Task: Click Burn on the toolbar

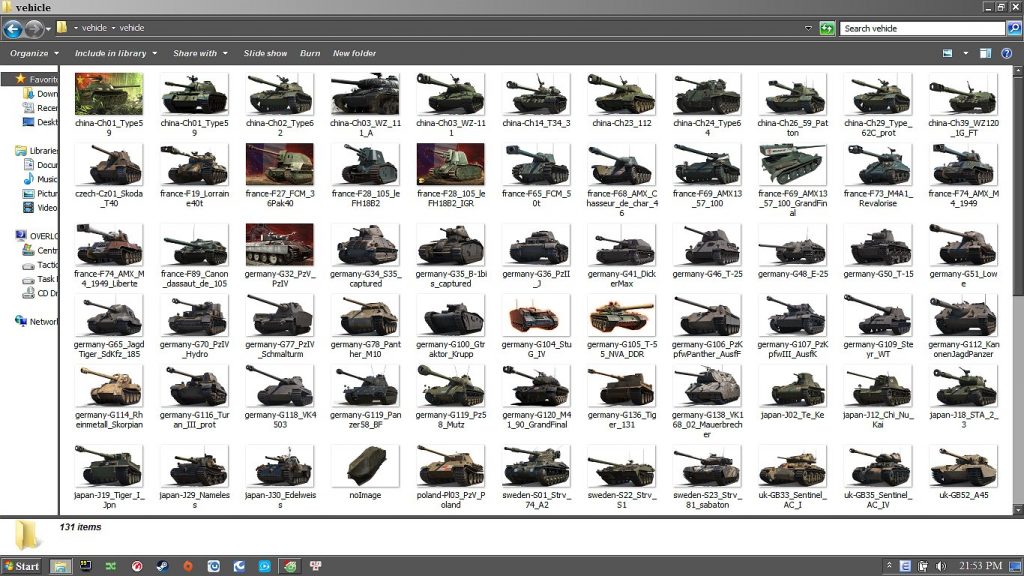Action: (310, 53)
